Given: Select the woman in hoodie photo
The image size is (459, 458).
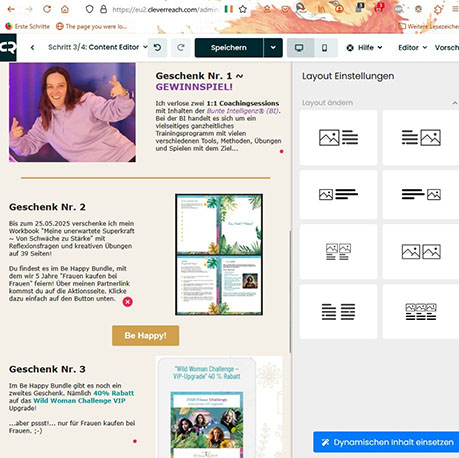Looking at the screenshot, I should point(72,112).
